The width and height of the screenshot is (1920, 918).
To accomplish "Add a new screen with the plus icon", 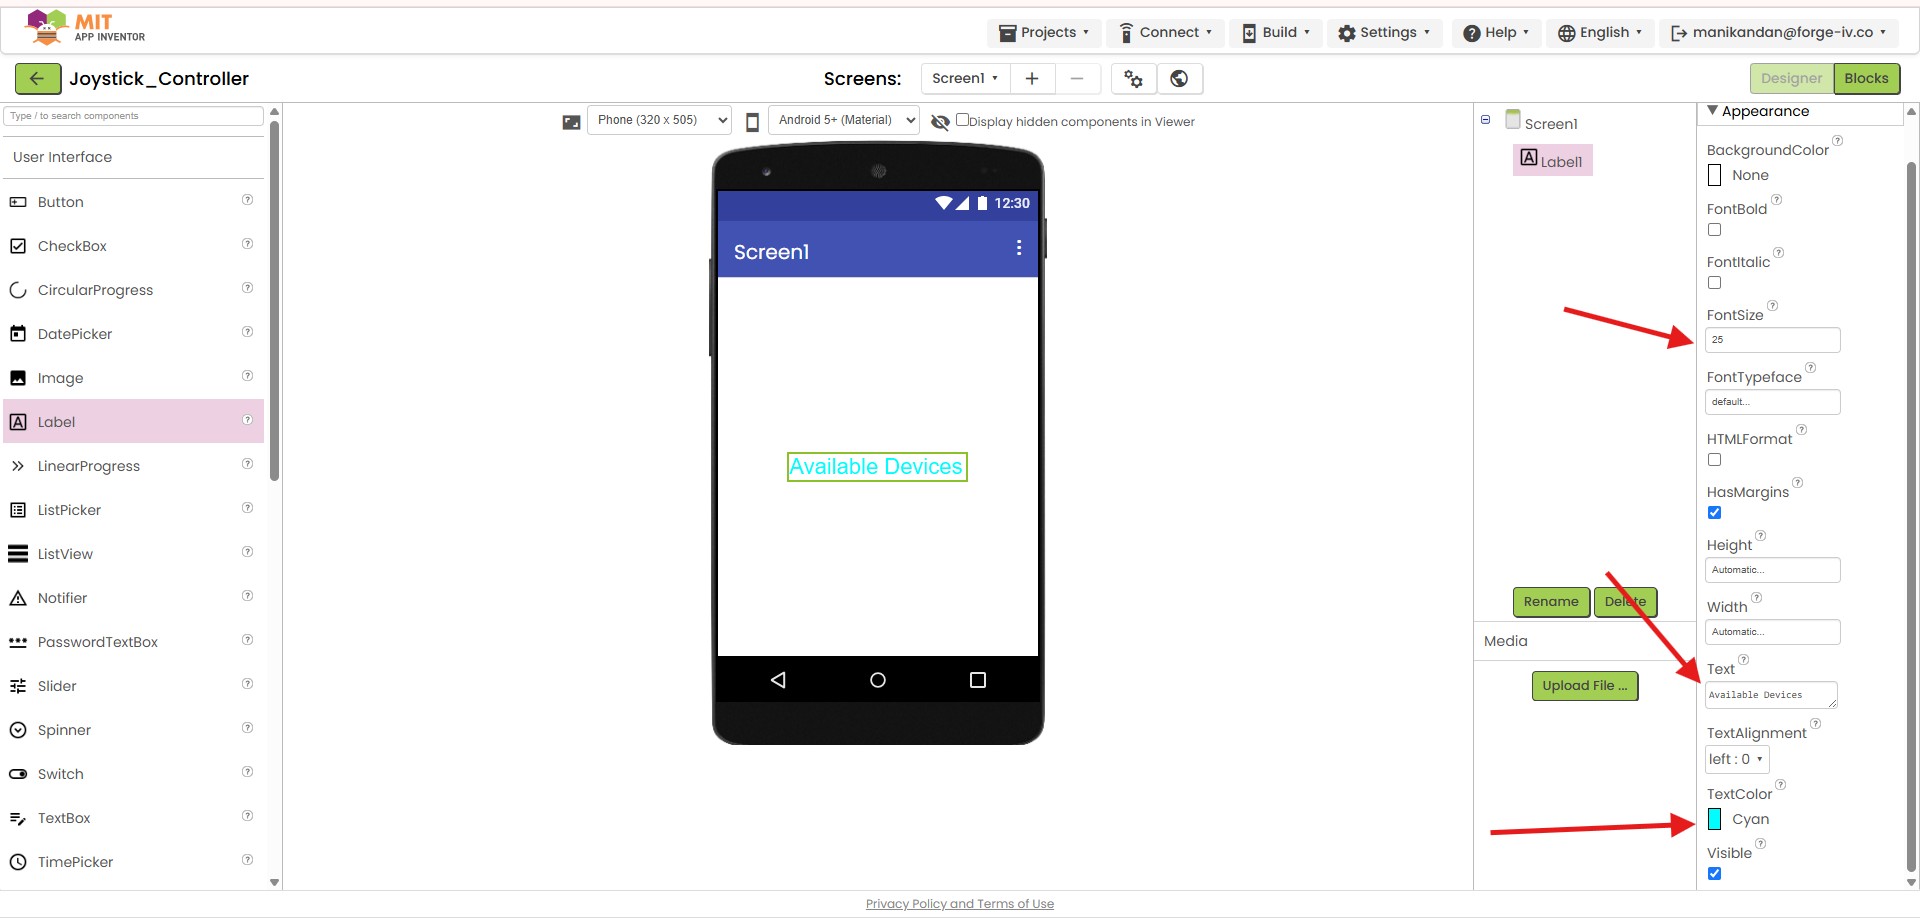I will point(1032,78).
